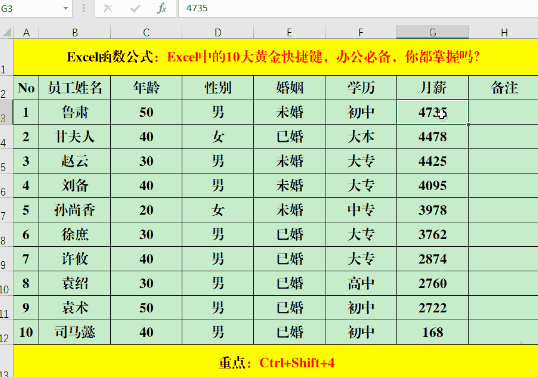
Task: Select column A header
Action: pos(26,33)
